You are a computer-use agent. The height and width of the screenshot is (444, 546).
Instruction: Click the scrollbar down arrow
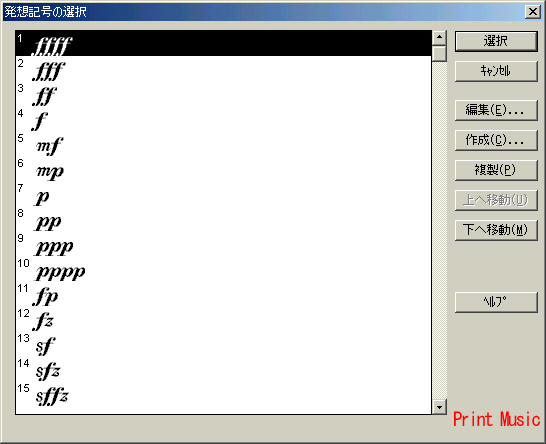[x=439, y=407]
